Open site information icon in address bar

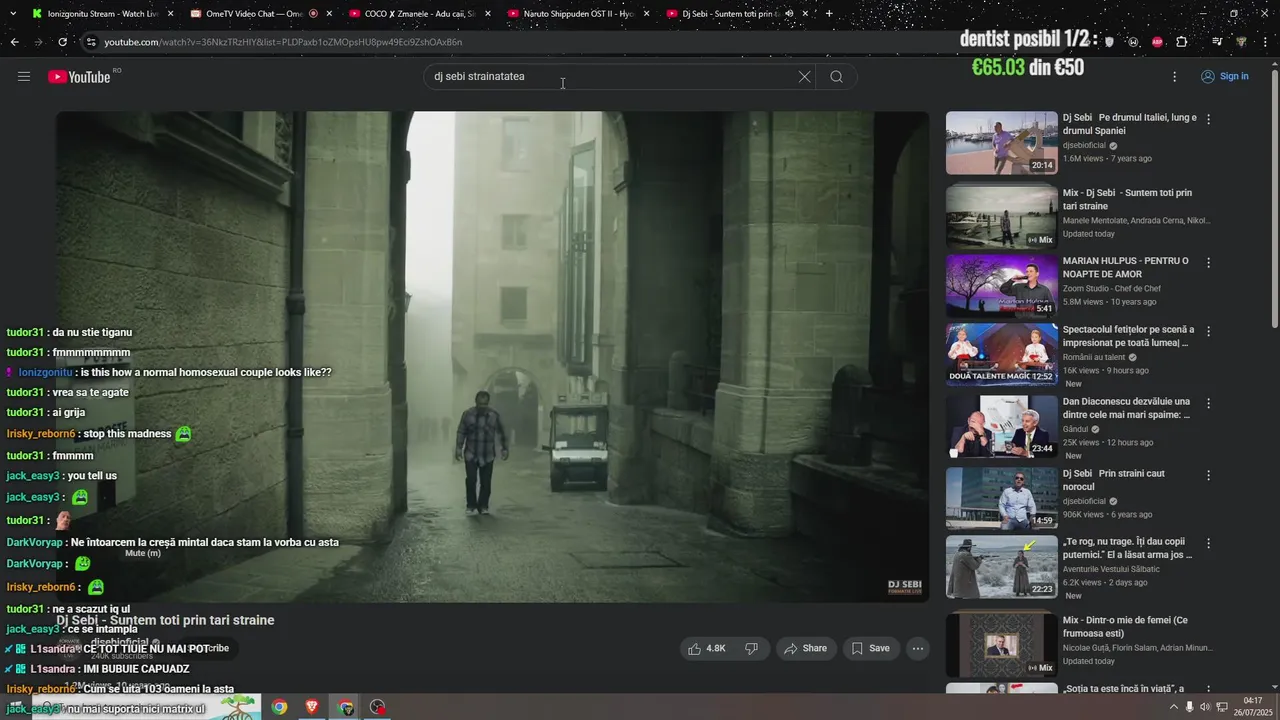pyautogui.click(x=90, y=42)
